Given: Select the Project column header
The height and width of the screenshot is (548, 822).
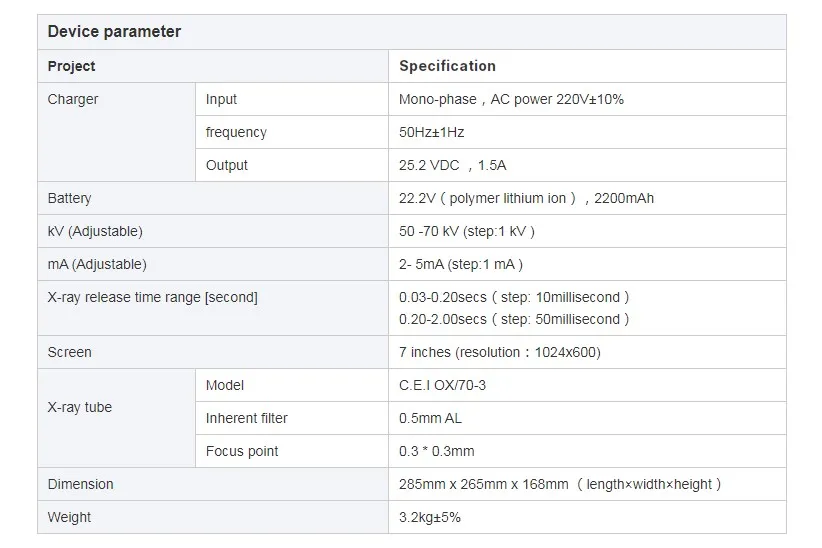Looking at the screenshot, I should pyautogui.click(x=71, y=66).
